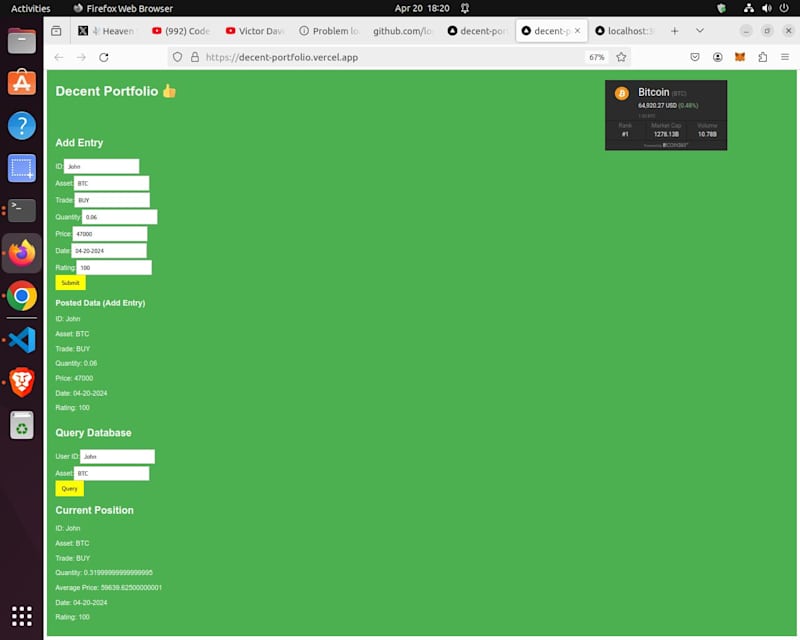This screenshot has height=640, width=800.
Task: Click tracking protection shield icon
Action: pyautogui.click(x=177, y=57)
